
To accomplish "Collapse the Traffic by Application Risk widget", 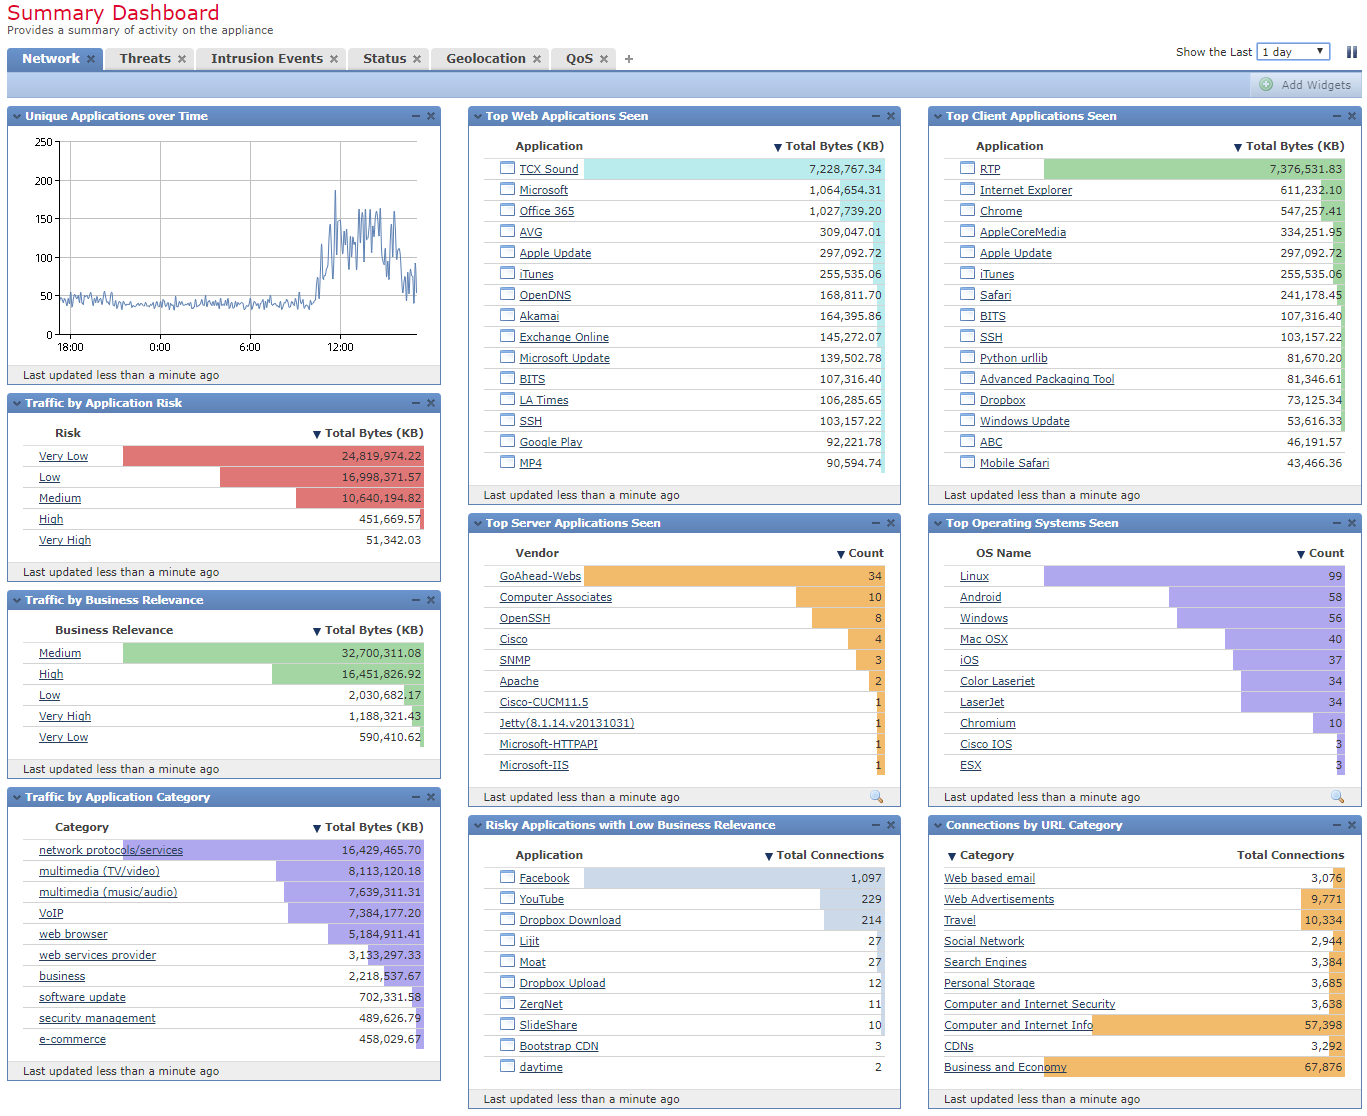I will tap(415, 402).
